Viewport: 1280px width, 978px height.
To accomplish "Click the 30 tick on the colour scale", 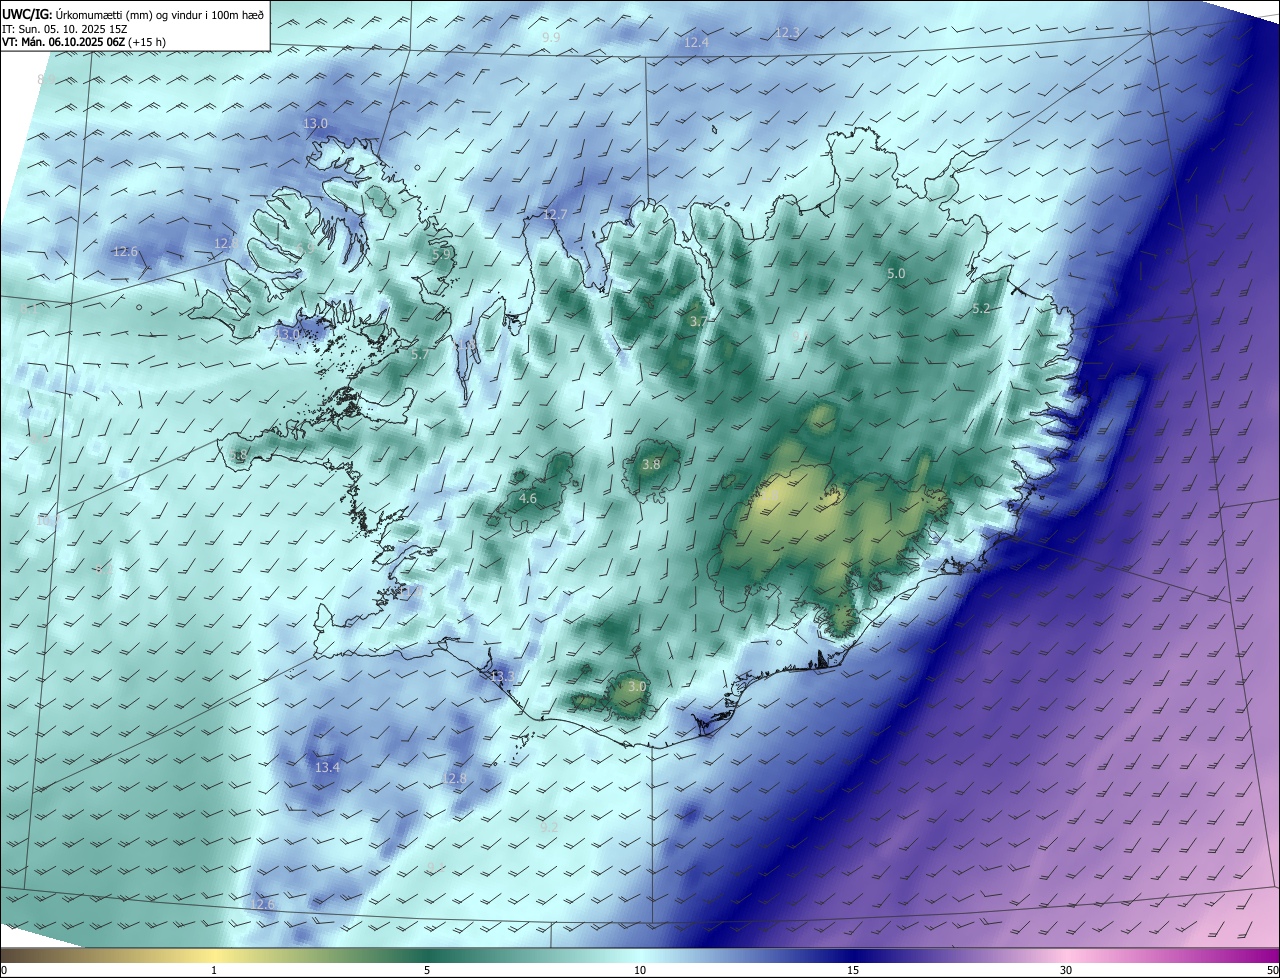I will coord(1066,970).
